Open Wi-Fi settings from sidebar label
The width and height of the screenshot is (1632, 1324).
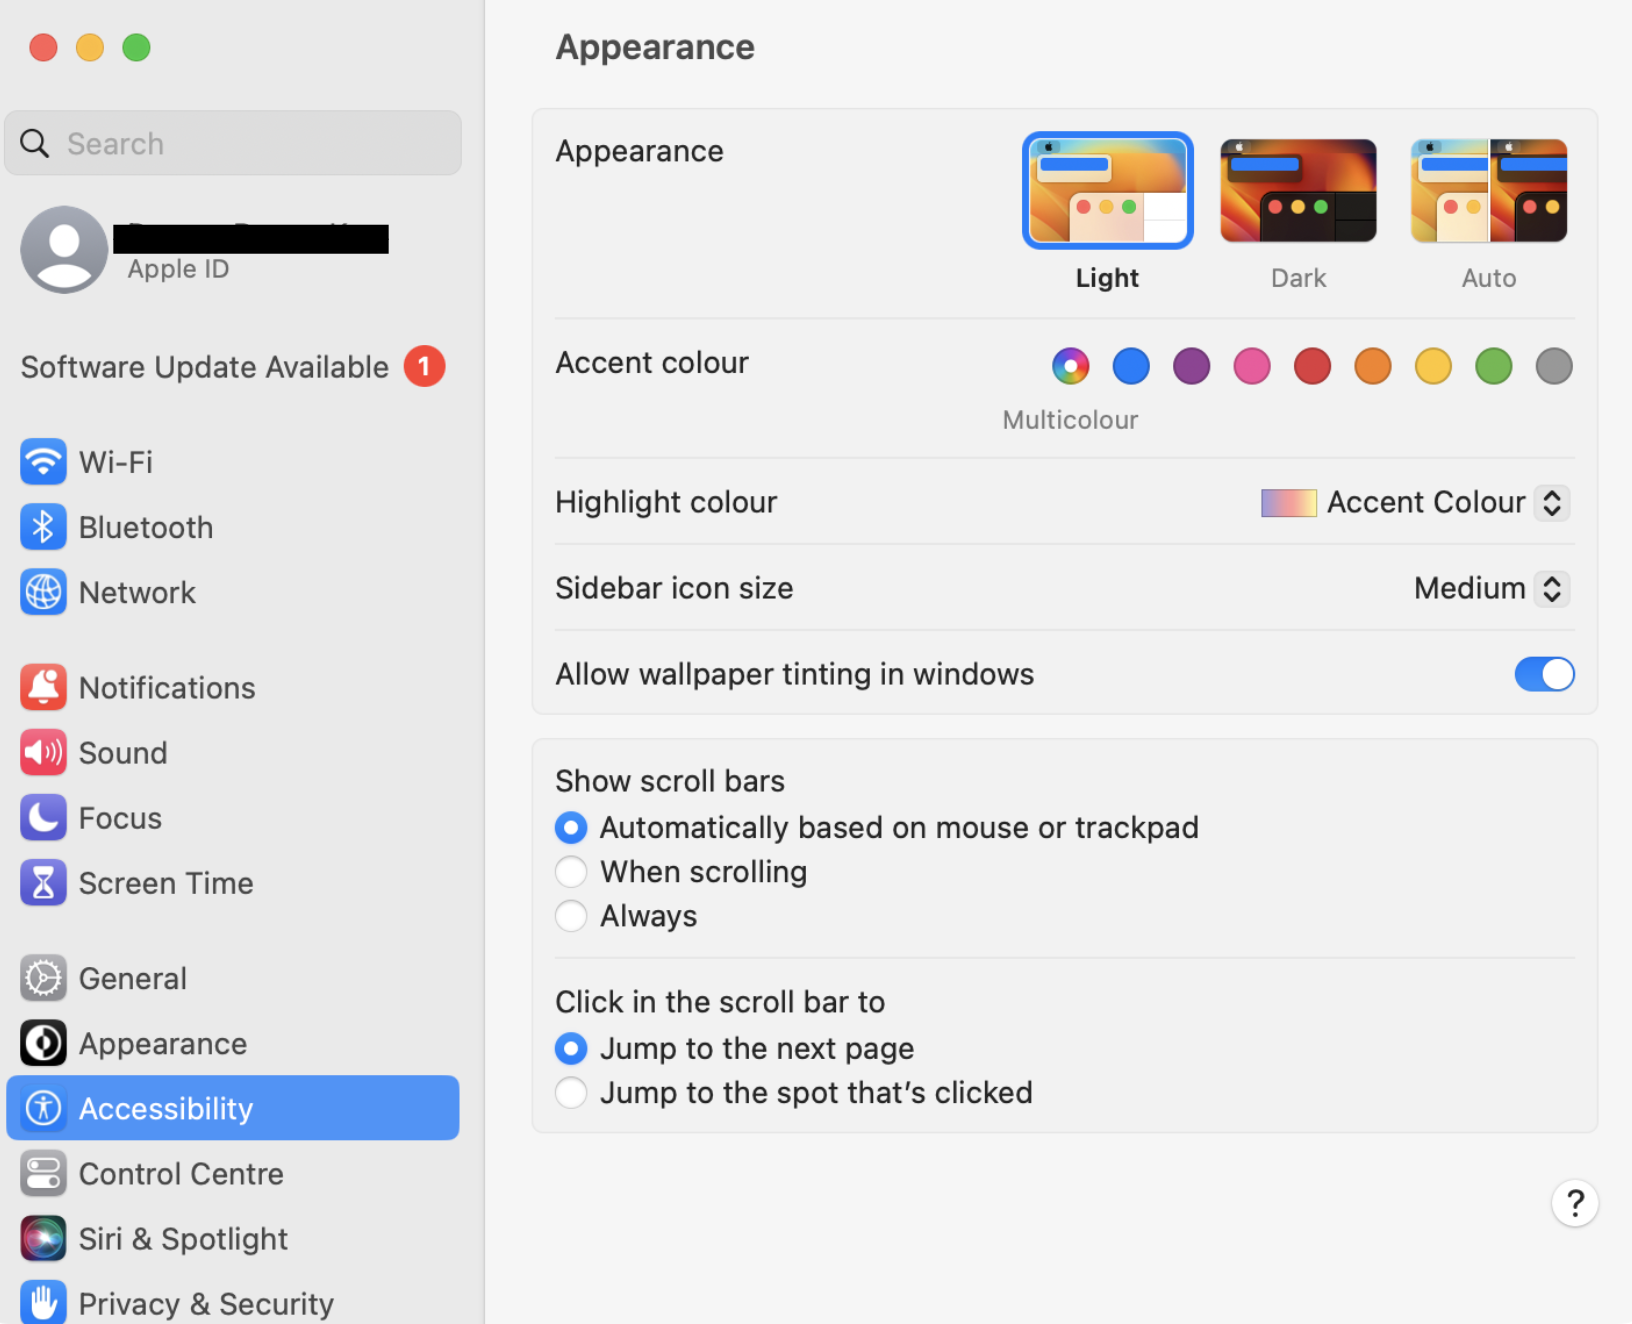tap(116, 462)
